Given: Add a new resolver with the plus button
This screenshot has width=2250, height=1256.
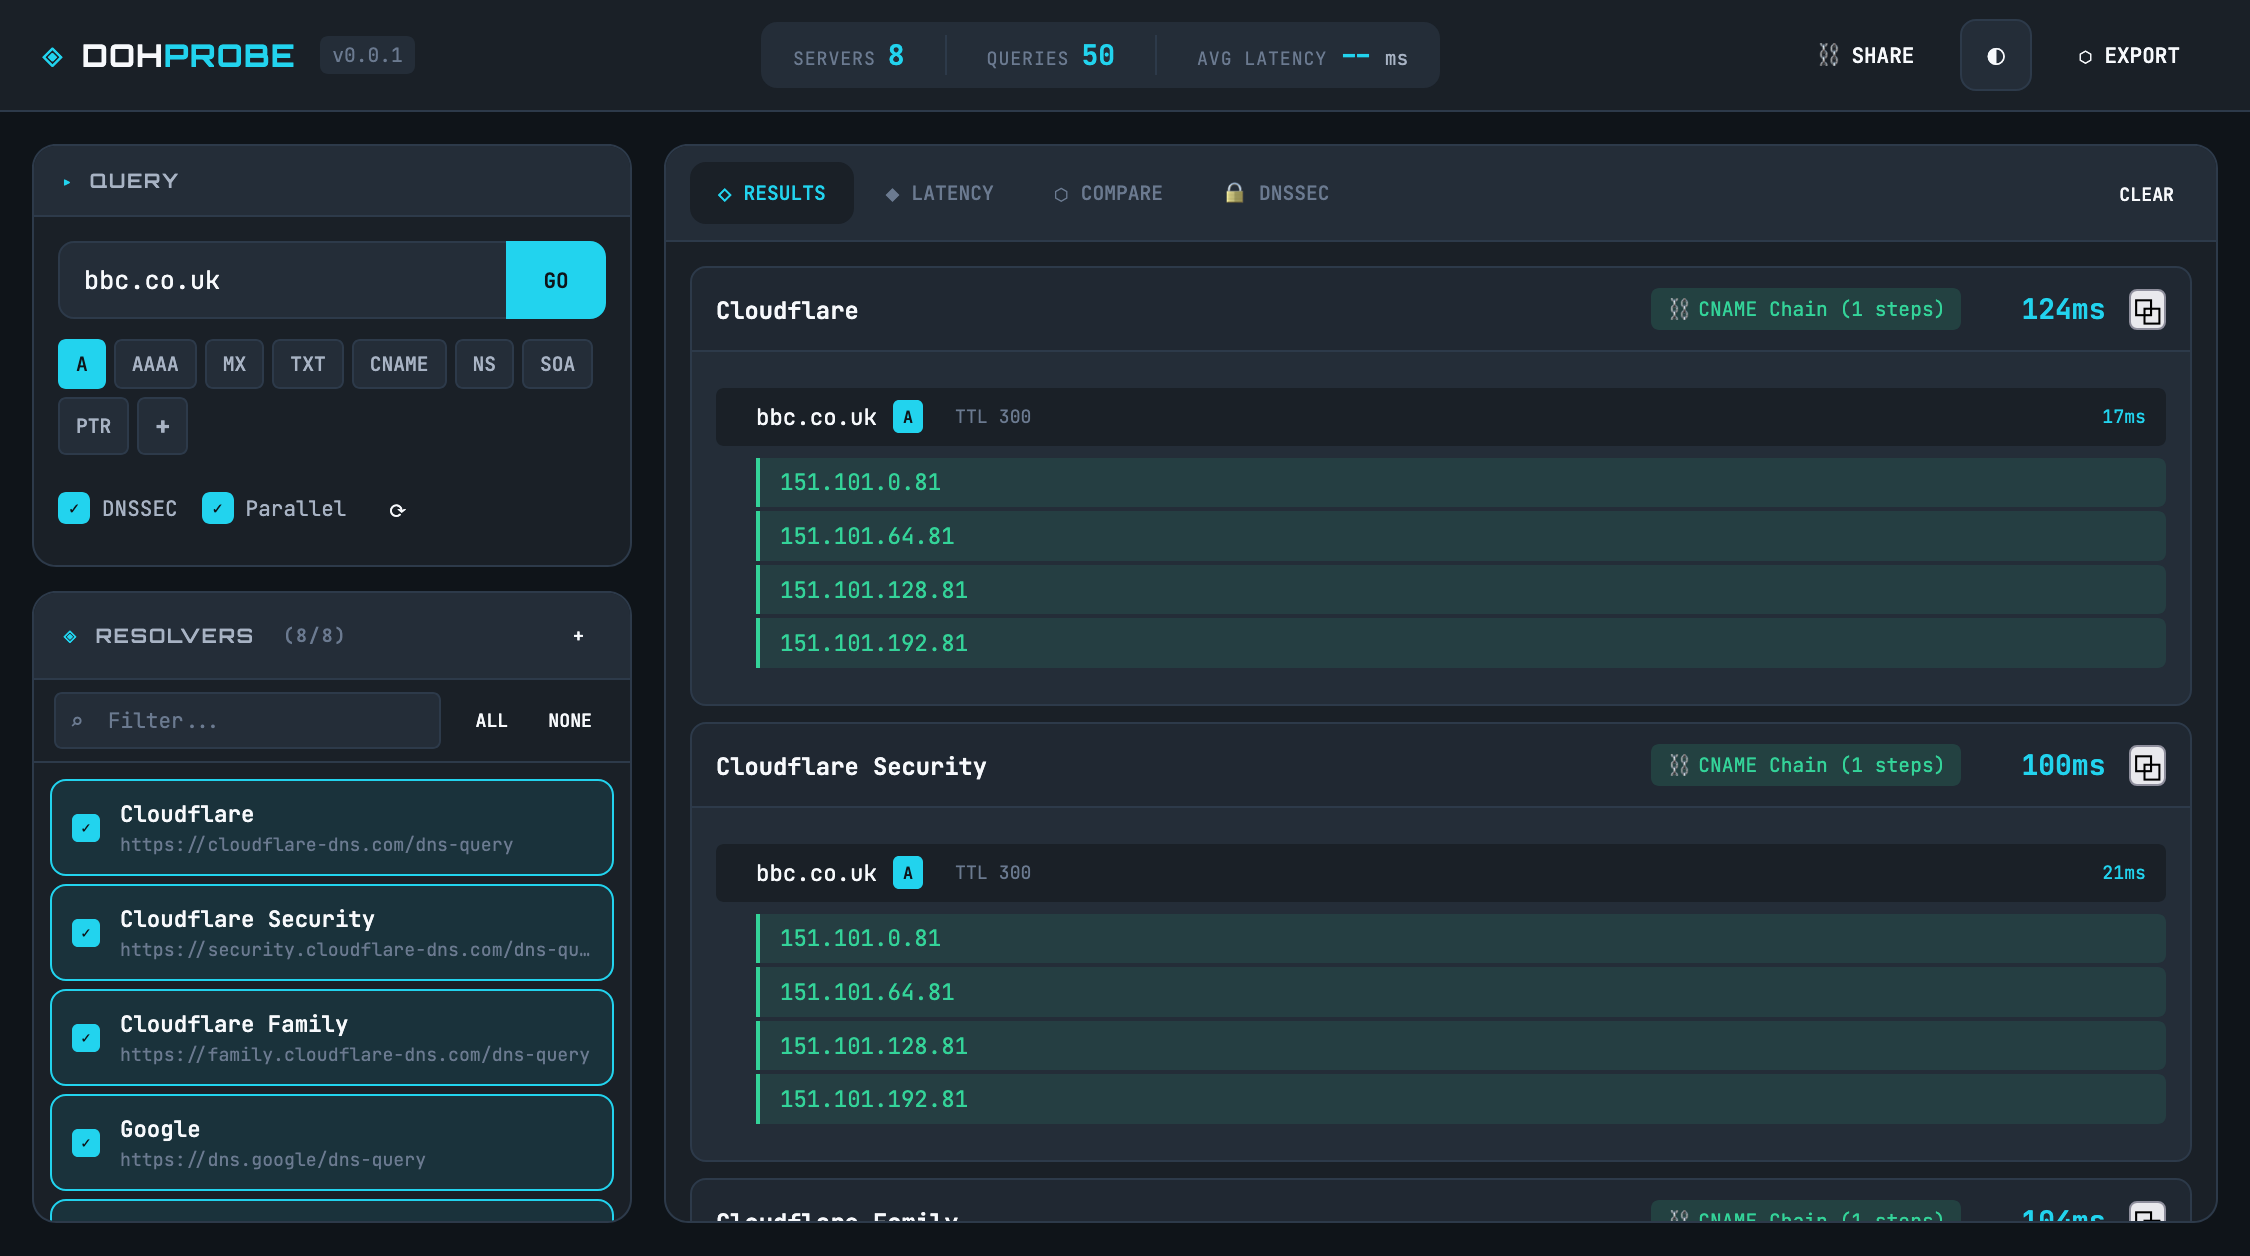Looking at the screenshot, I should coord(578,635).
